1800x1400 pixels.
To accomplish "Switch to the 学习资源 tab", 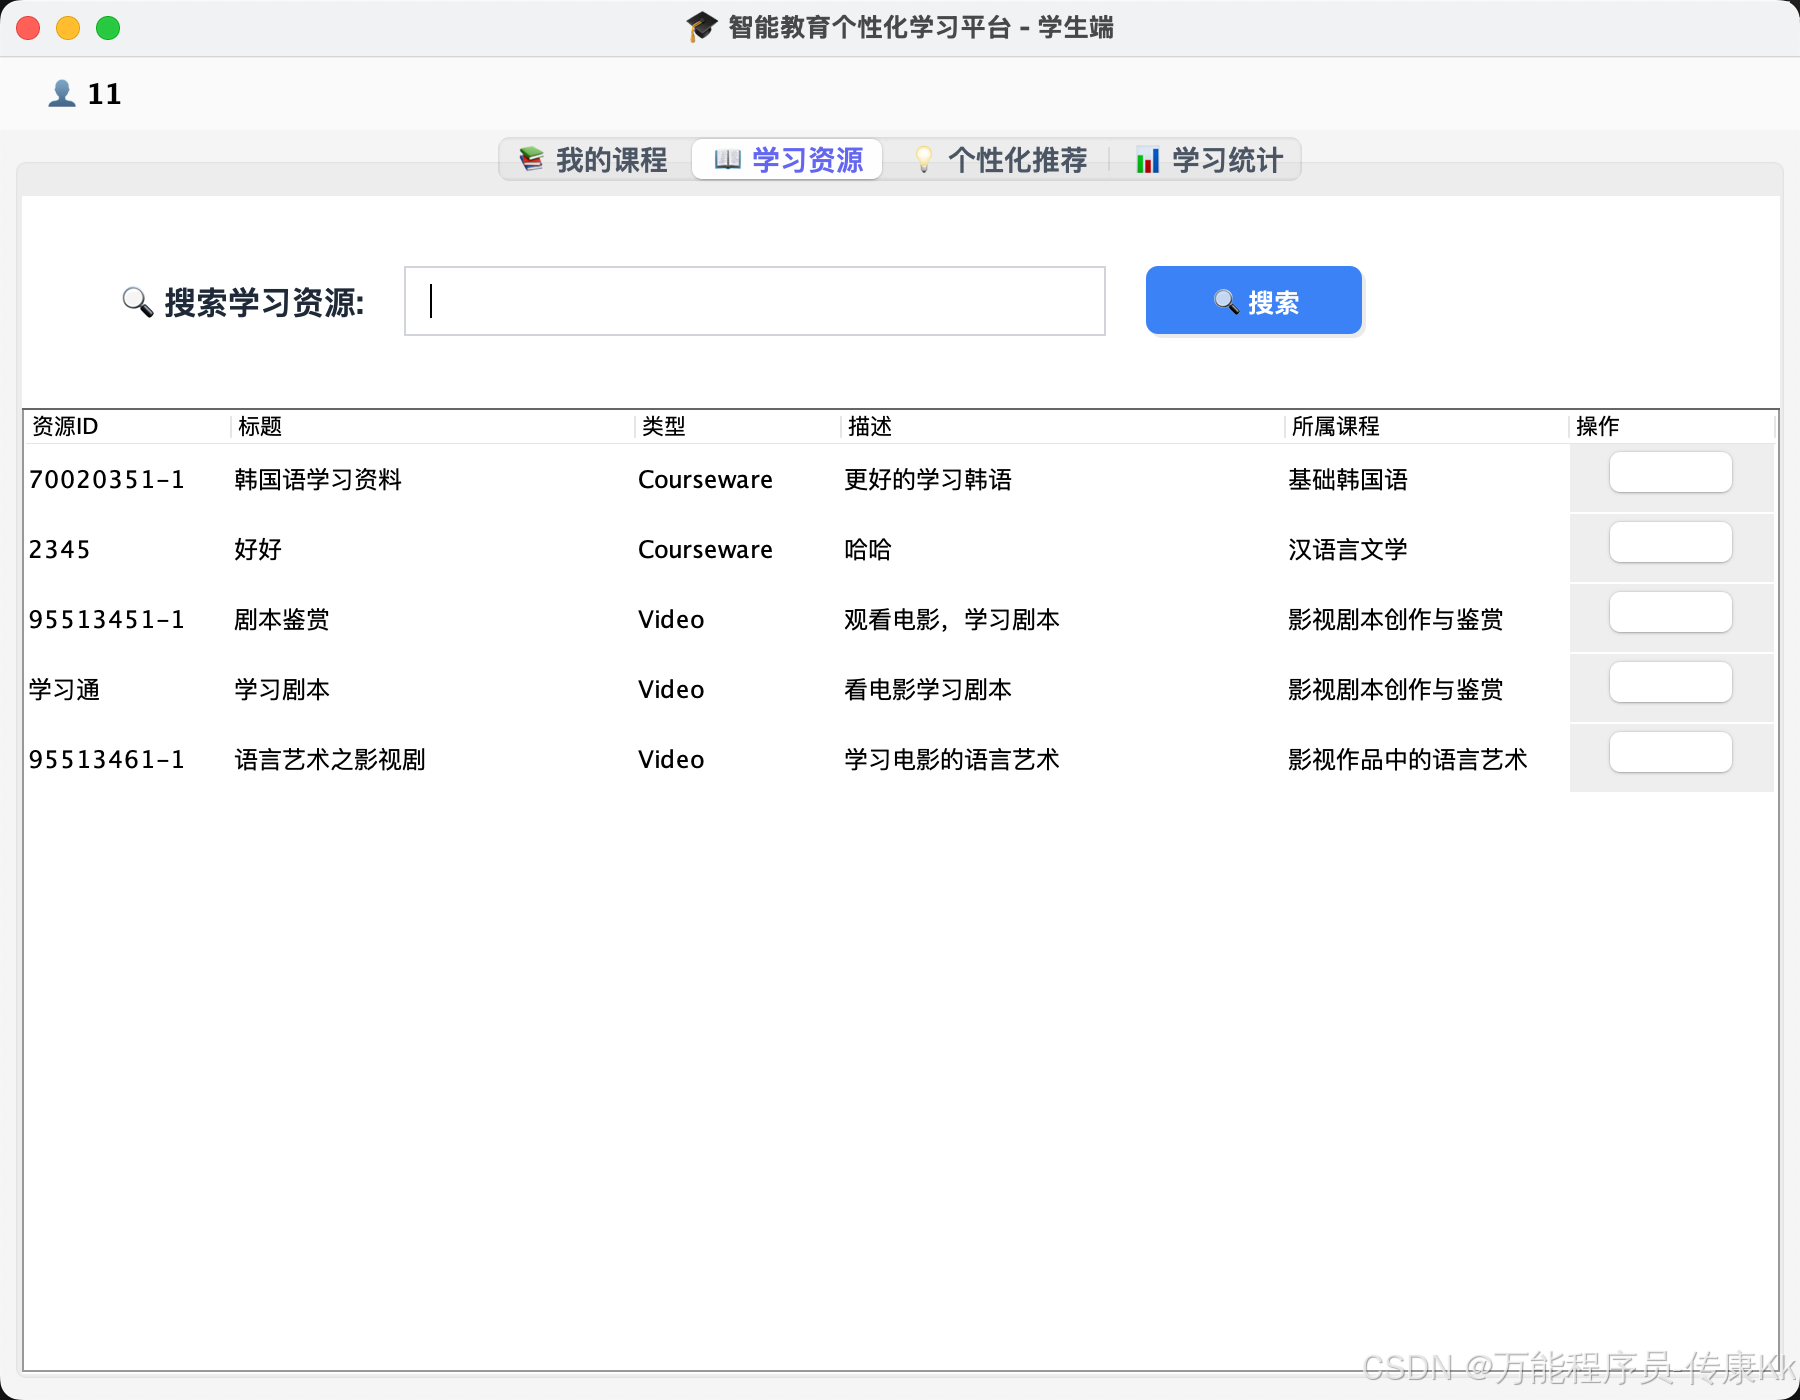I will tap(788, 160).
